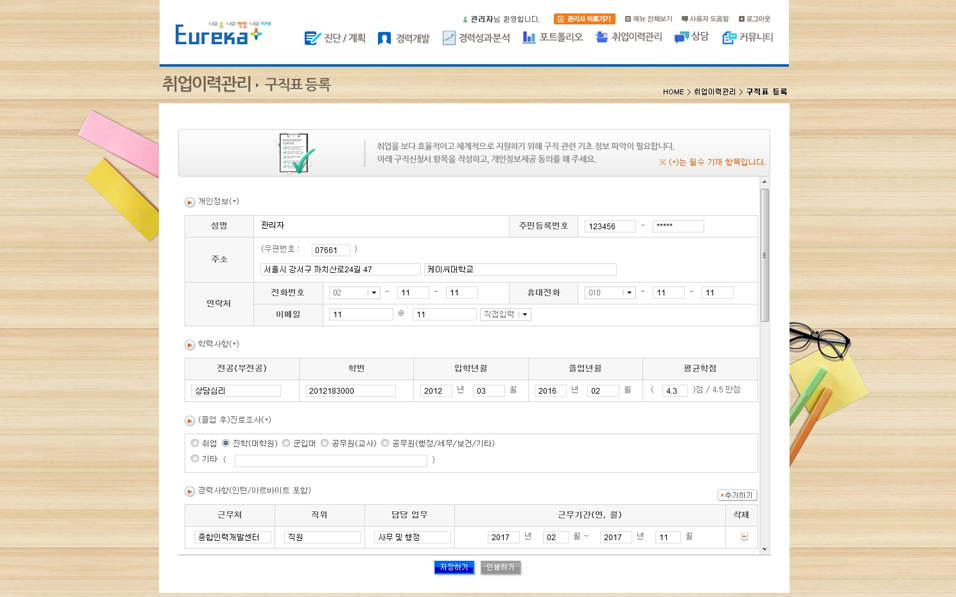Image resolution: width=956 pixels, height=597 pixels.
Task: Click the 학번 input field 2012183000
Action: (x=351, y=391)
